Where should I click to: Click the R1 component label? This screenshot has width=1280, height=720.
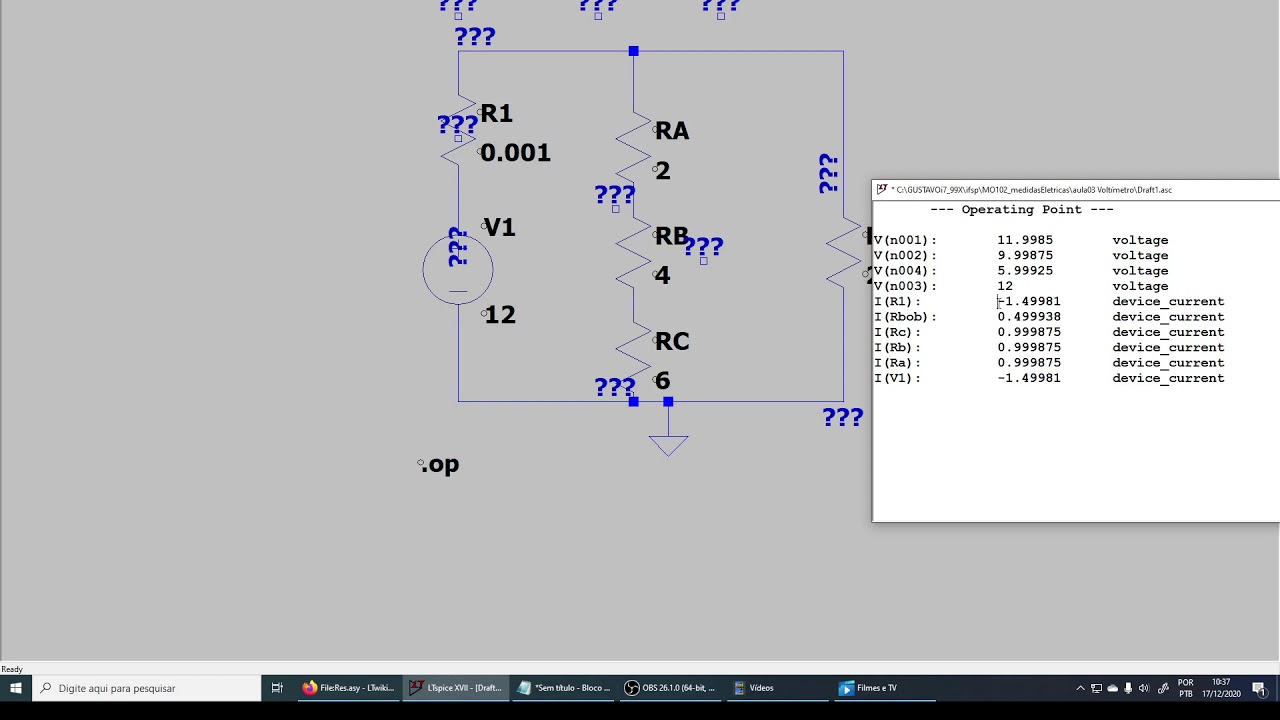point(497,114)
